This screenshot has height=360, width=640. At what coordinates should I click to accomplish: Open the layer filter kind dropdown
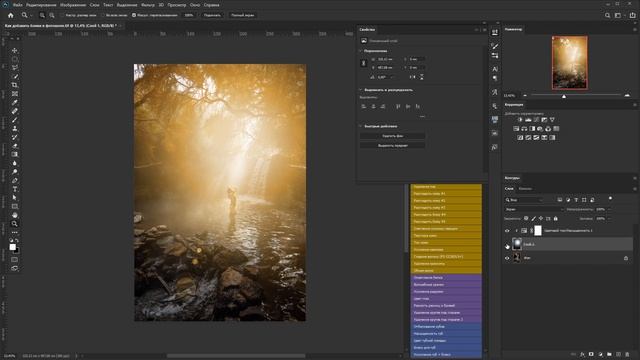pyautogui.click(x=524, y=200)
